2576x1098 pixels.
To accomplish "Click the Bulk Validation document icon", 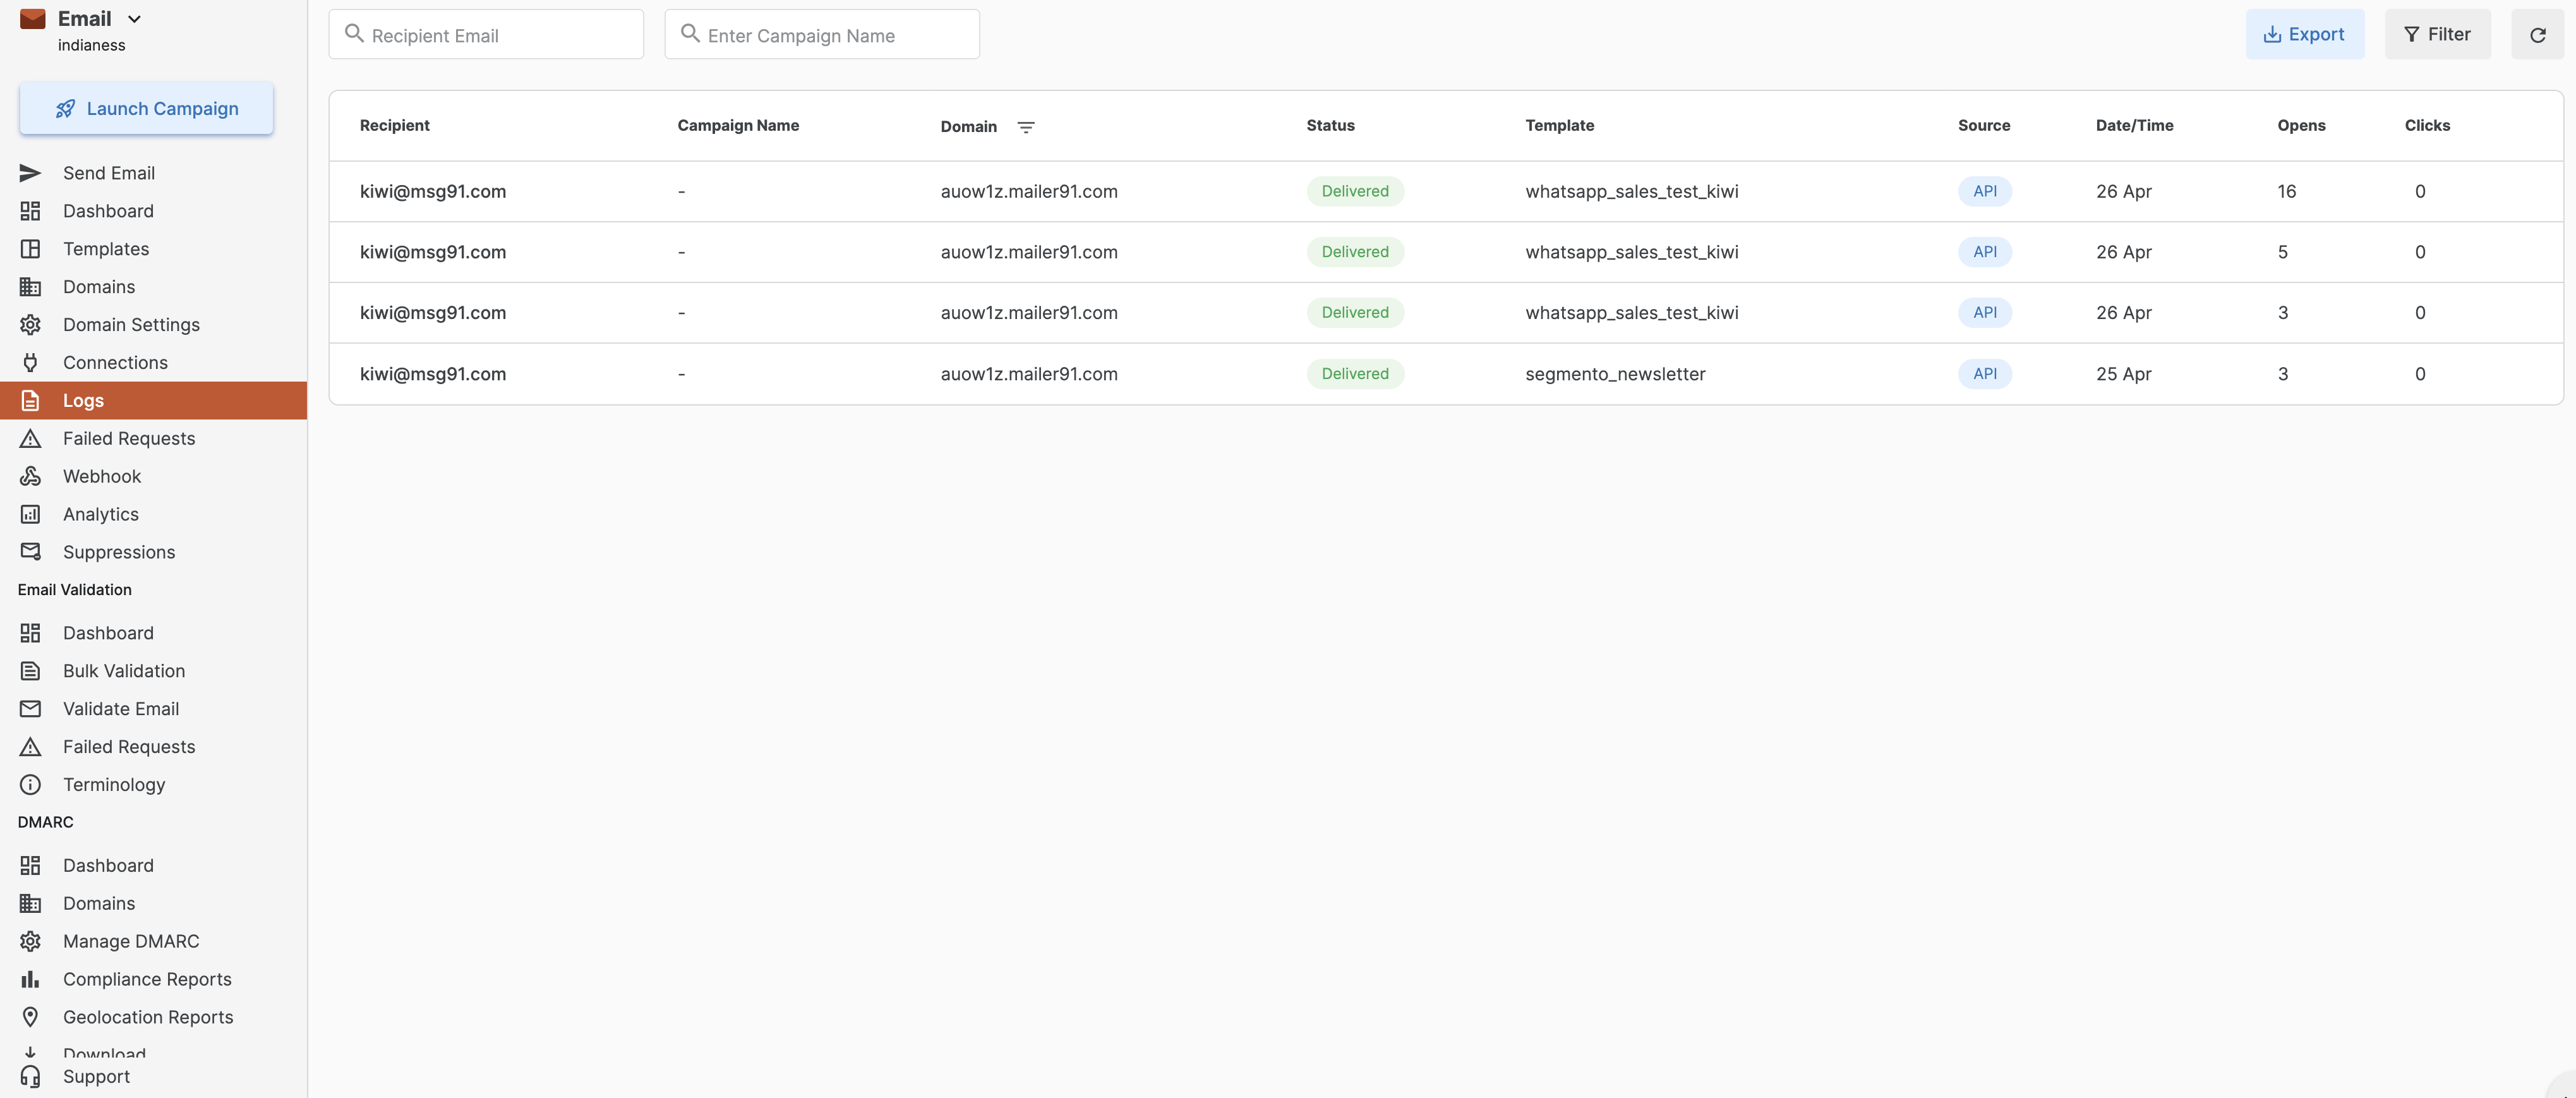I will pyautogui.click(x=30, y=671).
